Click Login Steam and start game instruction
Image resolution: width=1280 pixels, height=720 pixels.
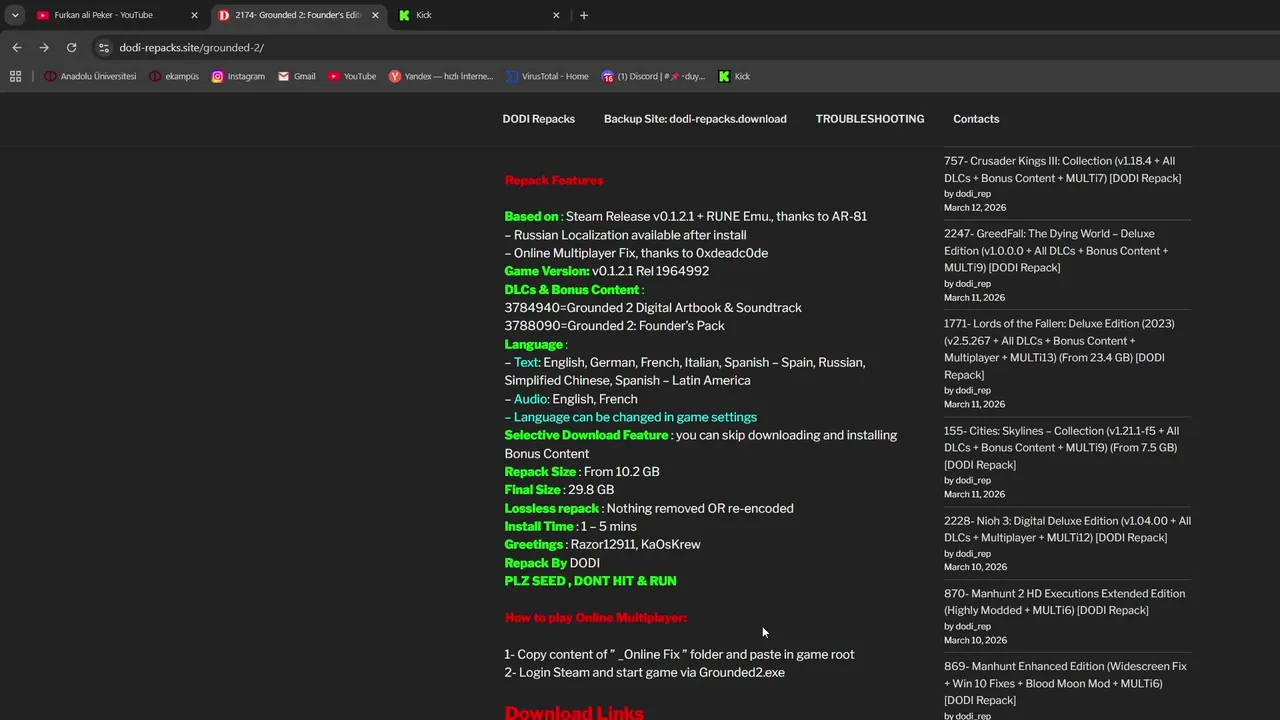click(x=644, y=672)
